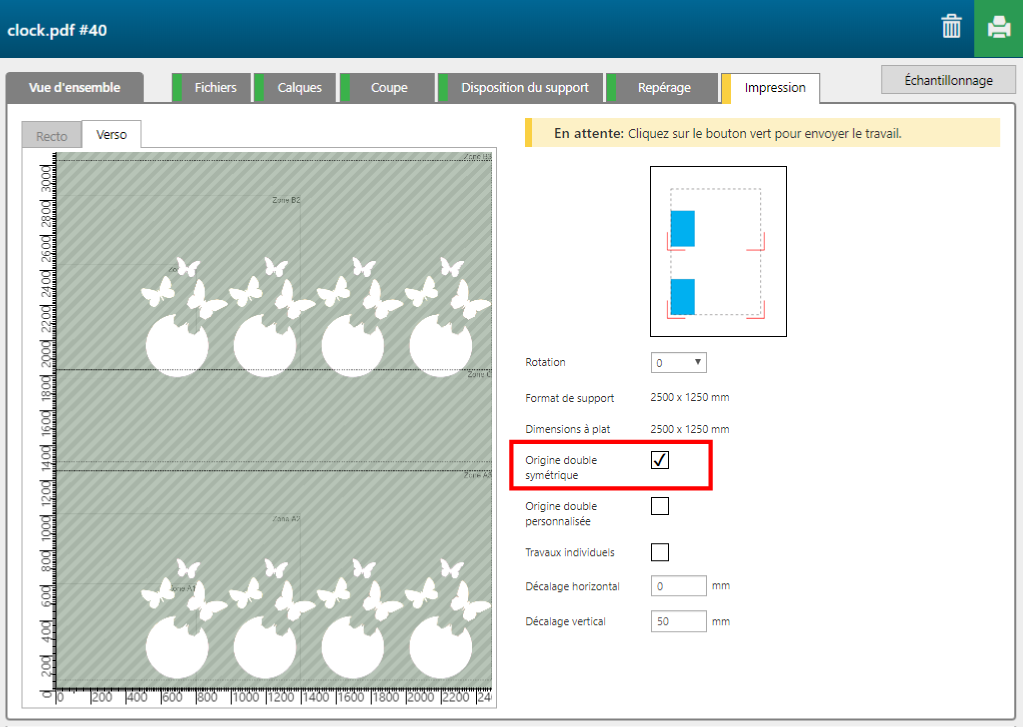Uncheck Origine double symétrique

pos(660,460)
